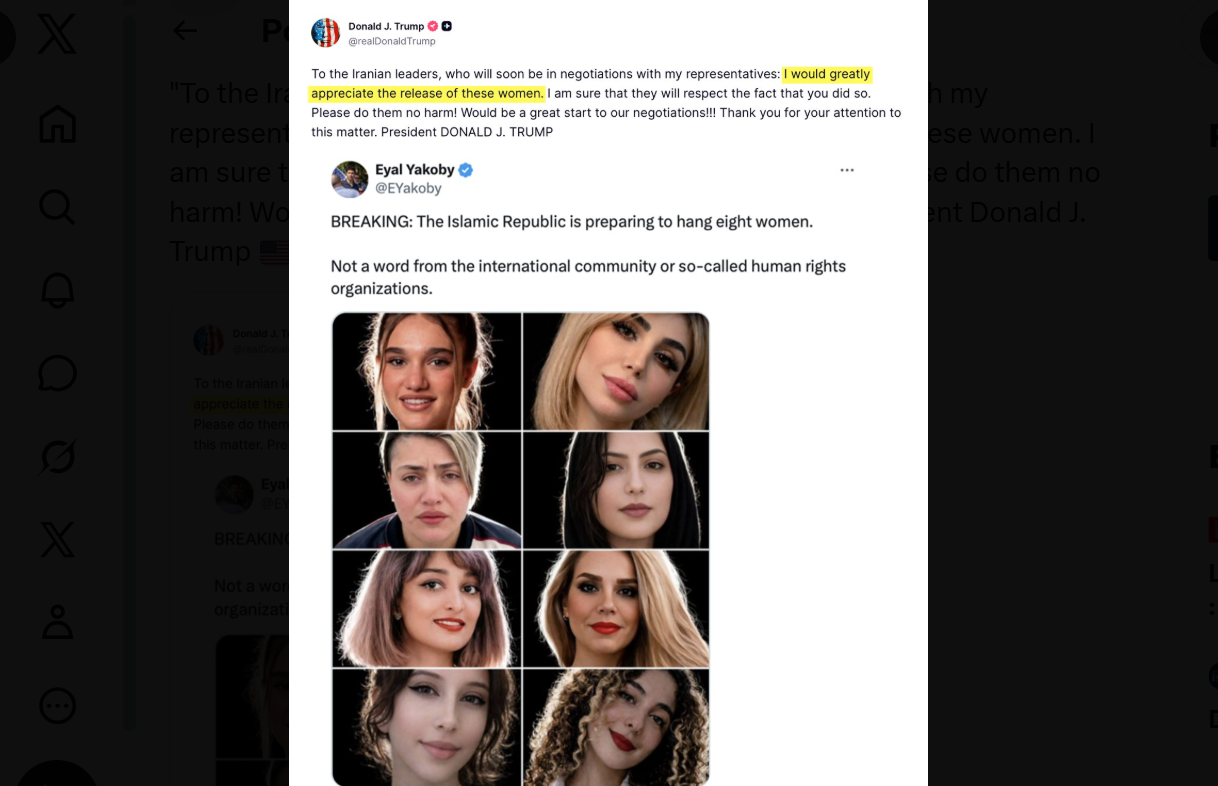Image resolution: width=1218 pixels, height=786 pixels.
Task: Click Trump's red verified badge
Action: [433, 26]
